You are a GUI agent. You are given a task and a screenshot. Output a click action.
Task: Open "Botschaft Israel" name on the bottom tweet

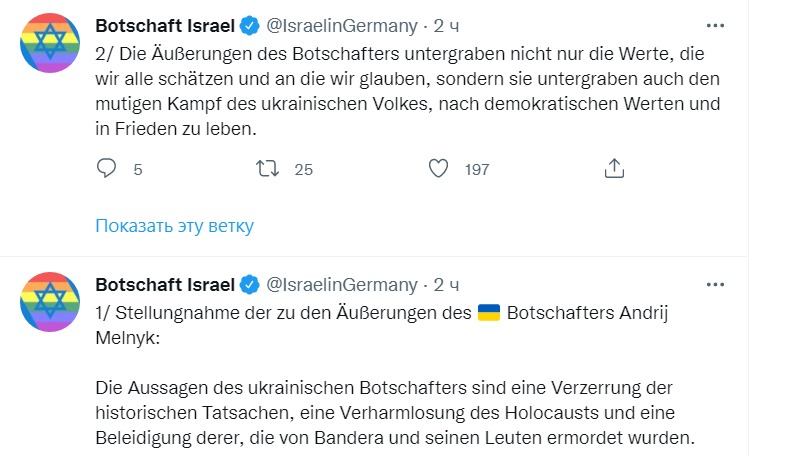tap(165, 283)
